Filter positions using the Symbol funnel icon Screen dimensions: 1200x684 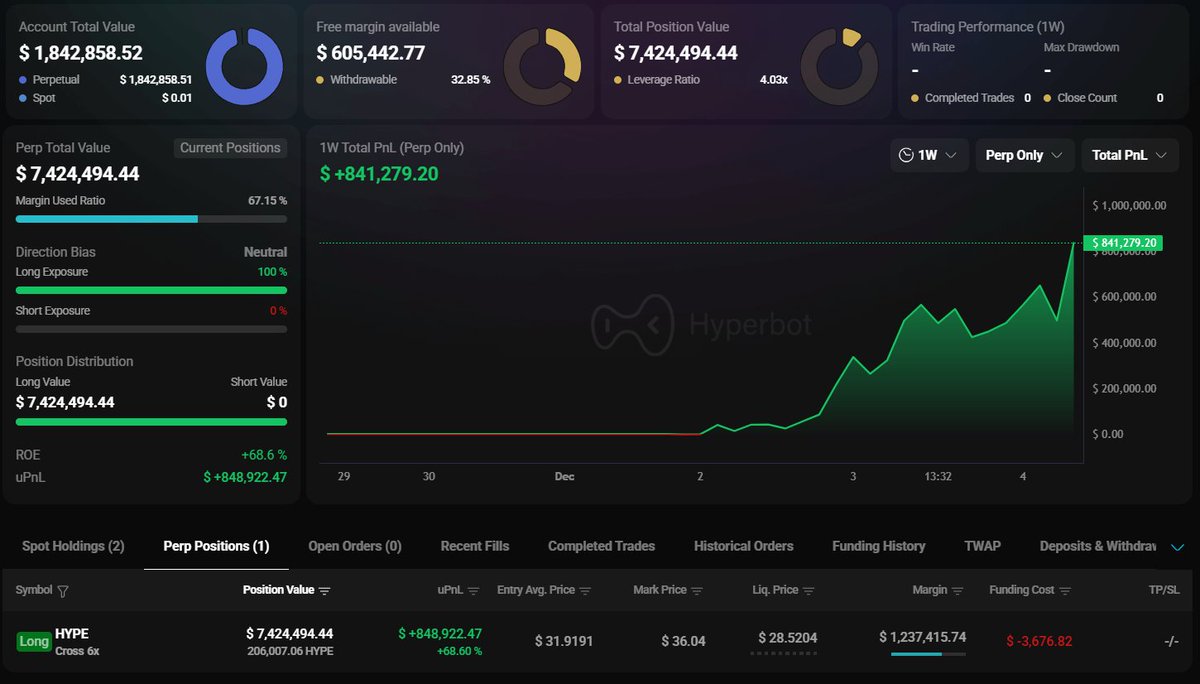tap(63, 591)
